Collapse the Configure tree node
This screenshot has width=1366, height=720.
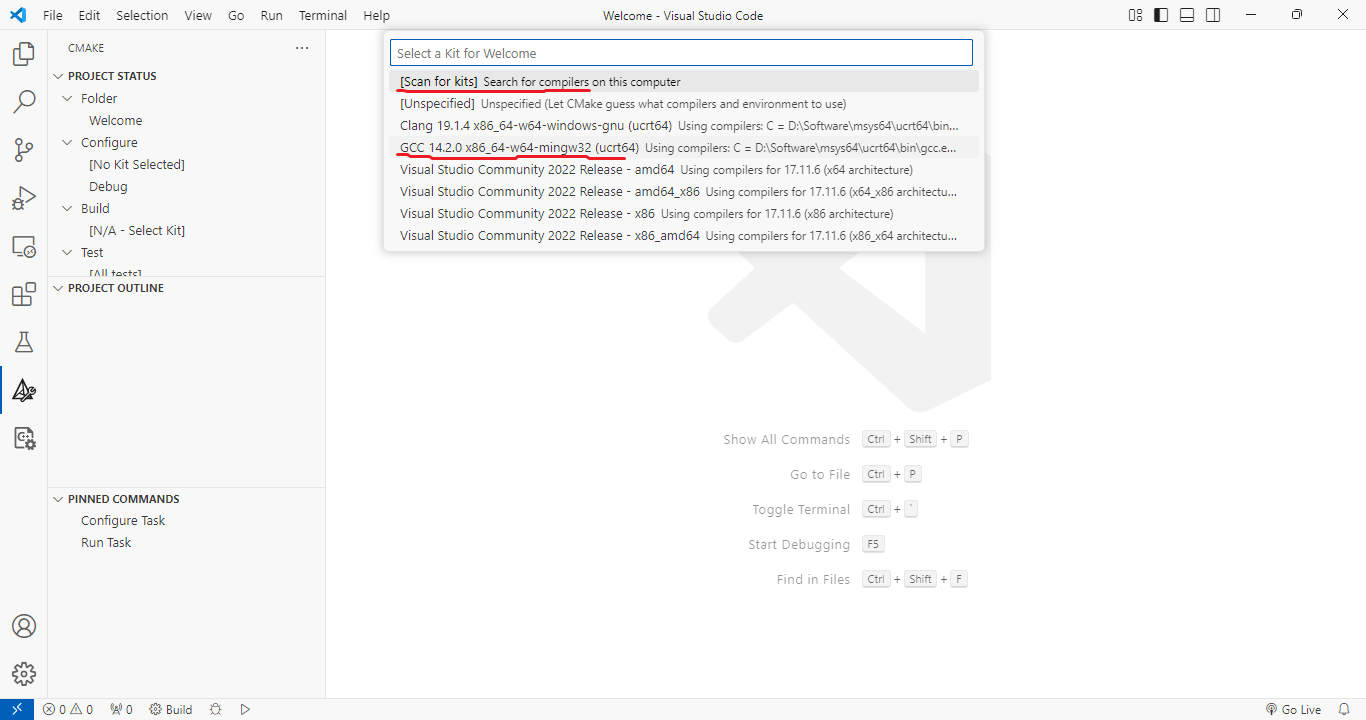[109, 142]
